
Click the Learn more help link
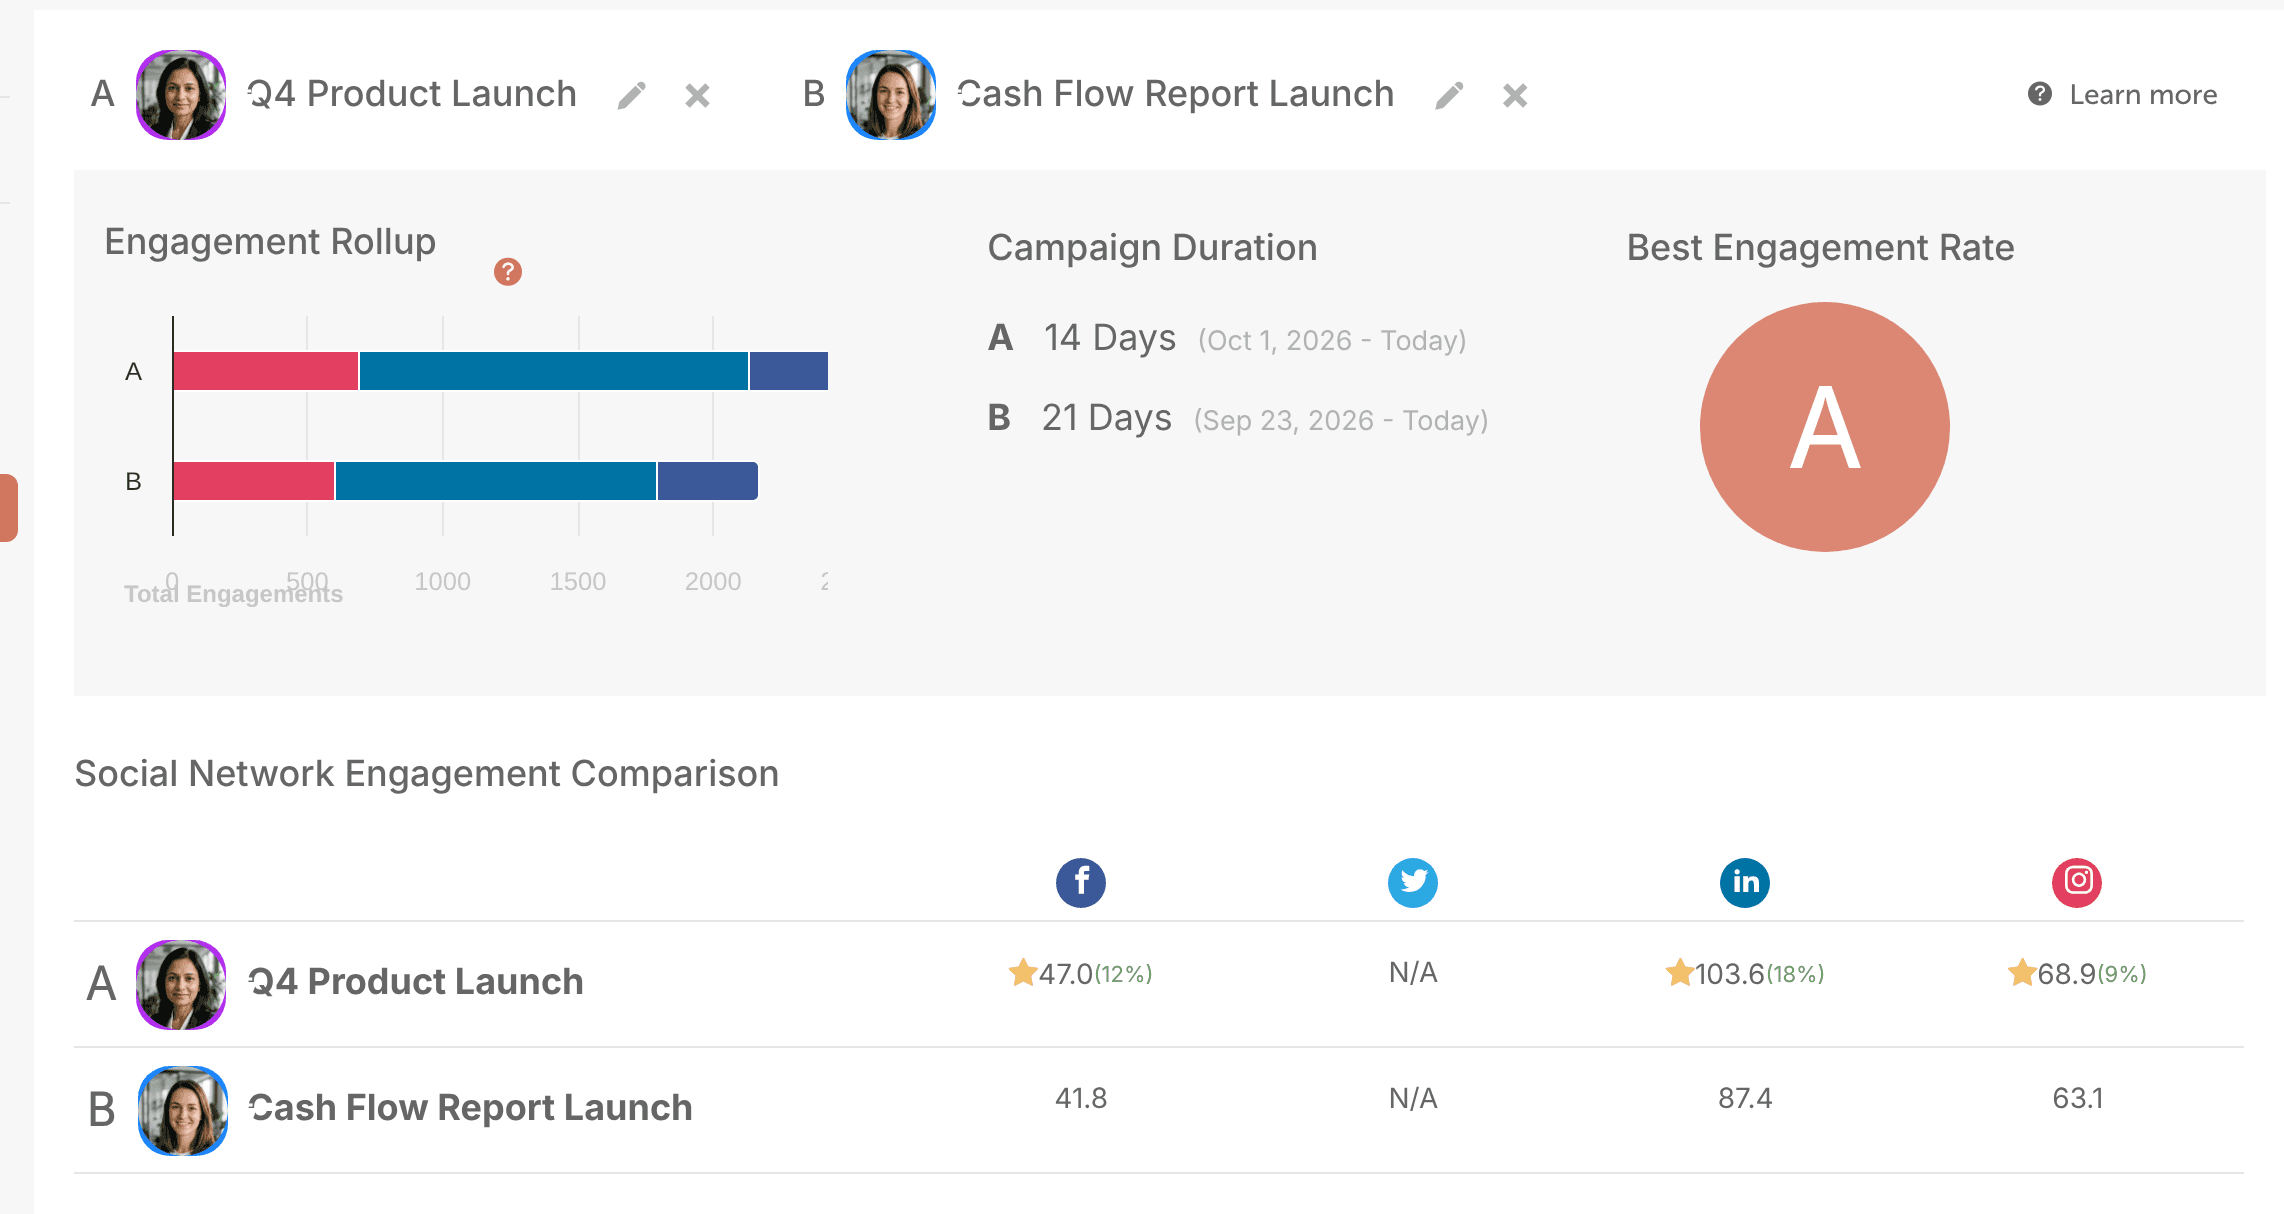pyautogui.click(x=2143, y=95)
